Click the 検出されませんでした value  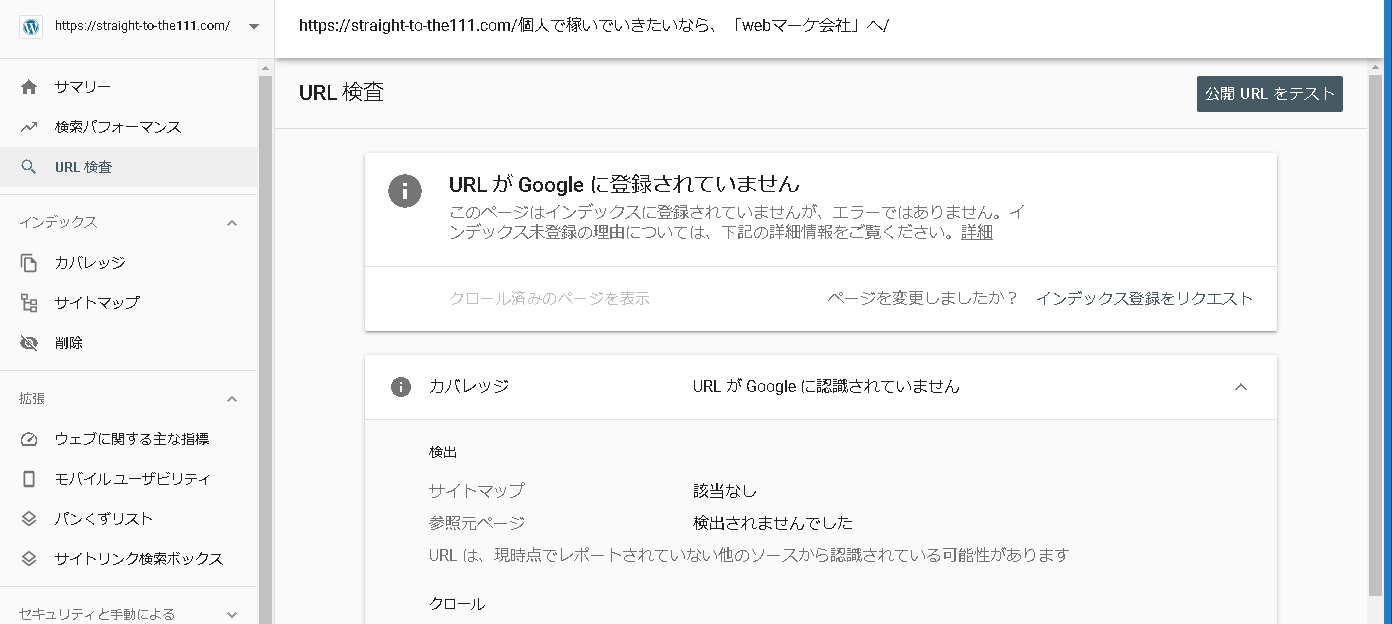tap(773, 523)
